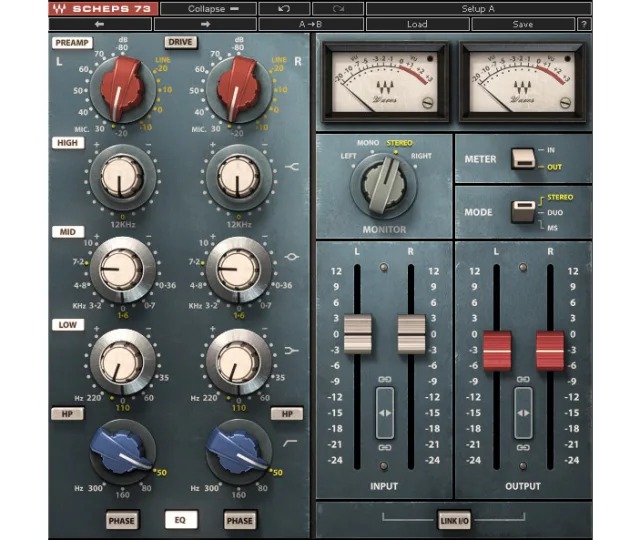Image resolution: width=640 pixels, height=540 pixels.
Task: Toggle the LINK I/O button
Action: coord(454,521)
